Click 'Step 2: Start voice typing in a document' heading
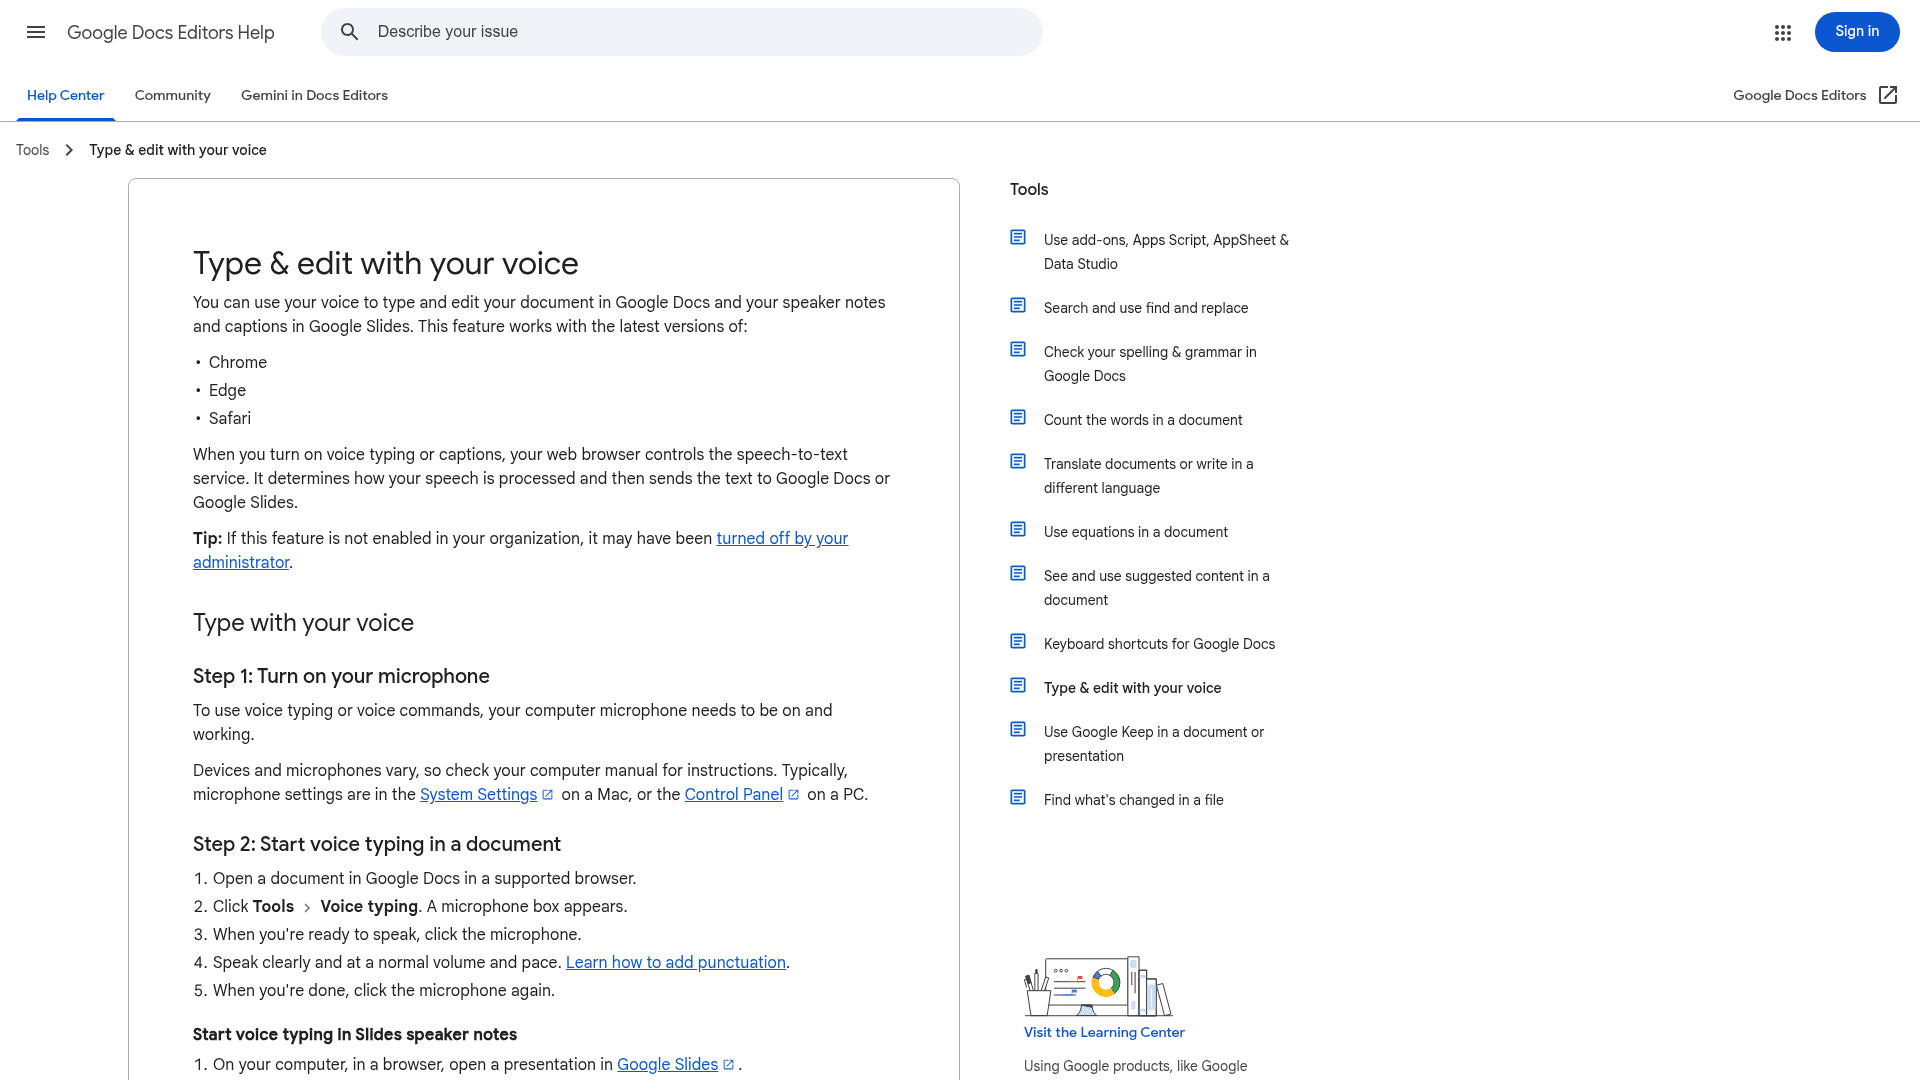Screen dimensions: 1920x1080 [377, 844]
